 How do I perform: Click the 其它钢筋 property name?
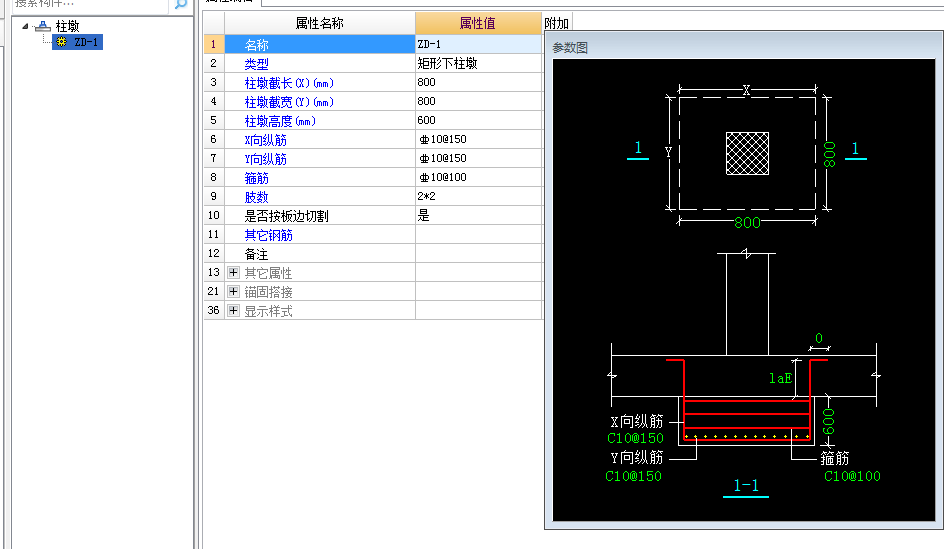pyautogui.click(x=269, y=235)
